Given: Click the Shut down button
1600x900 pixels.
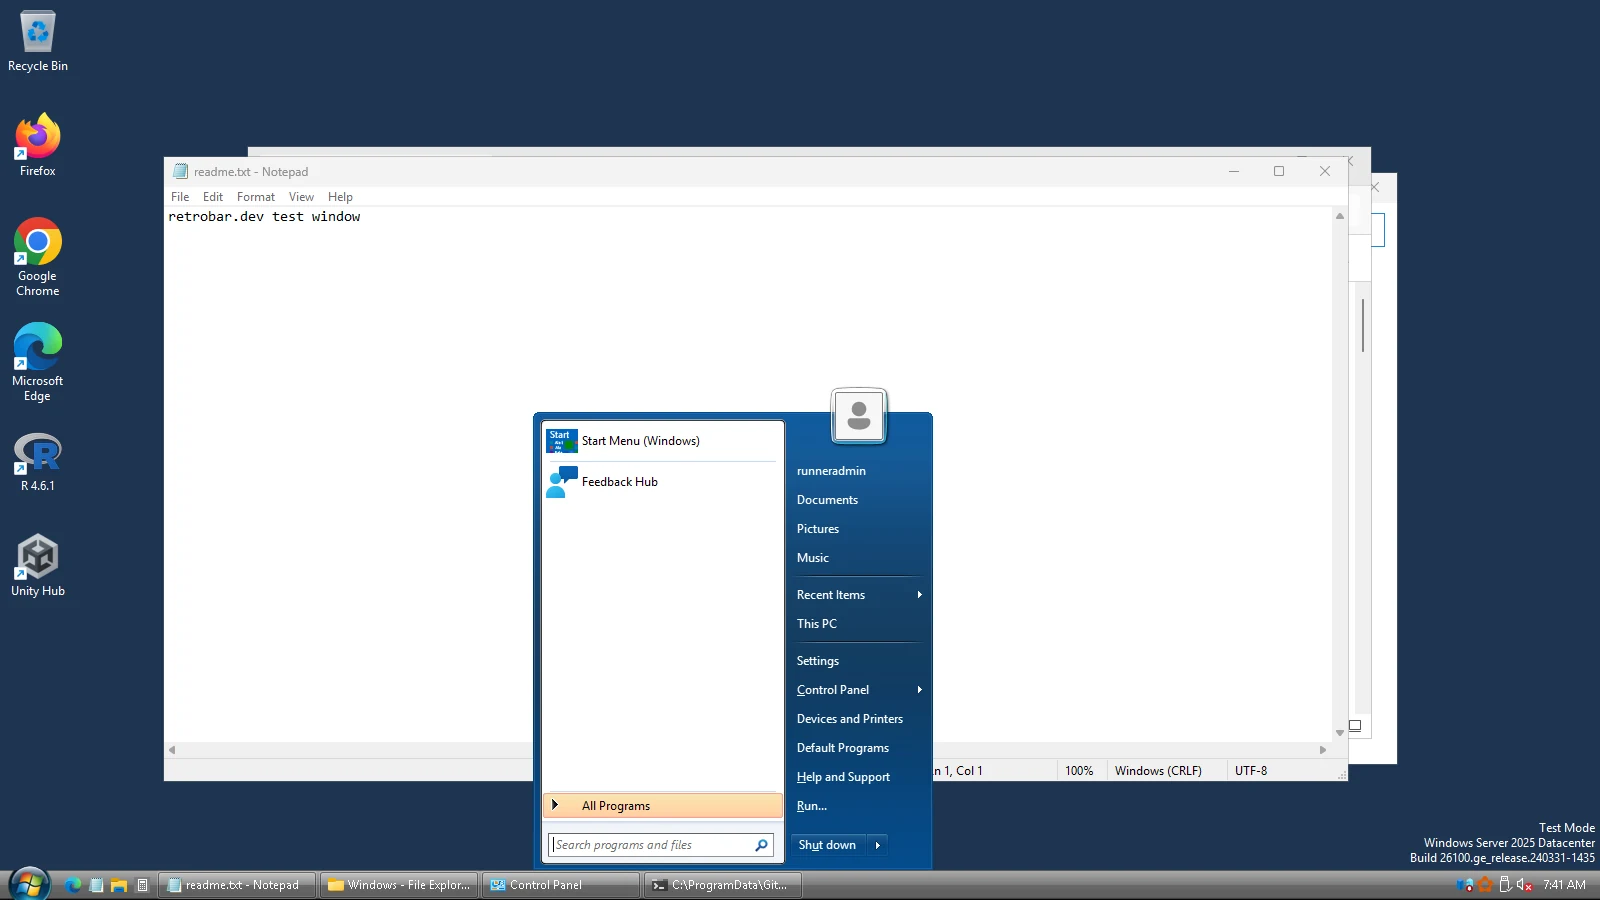Looking at the screenshot, I should point(828,845).
